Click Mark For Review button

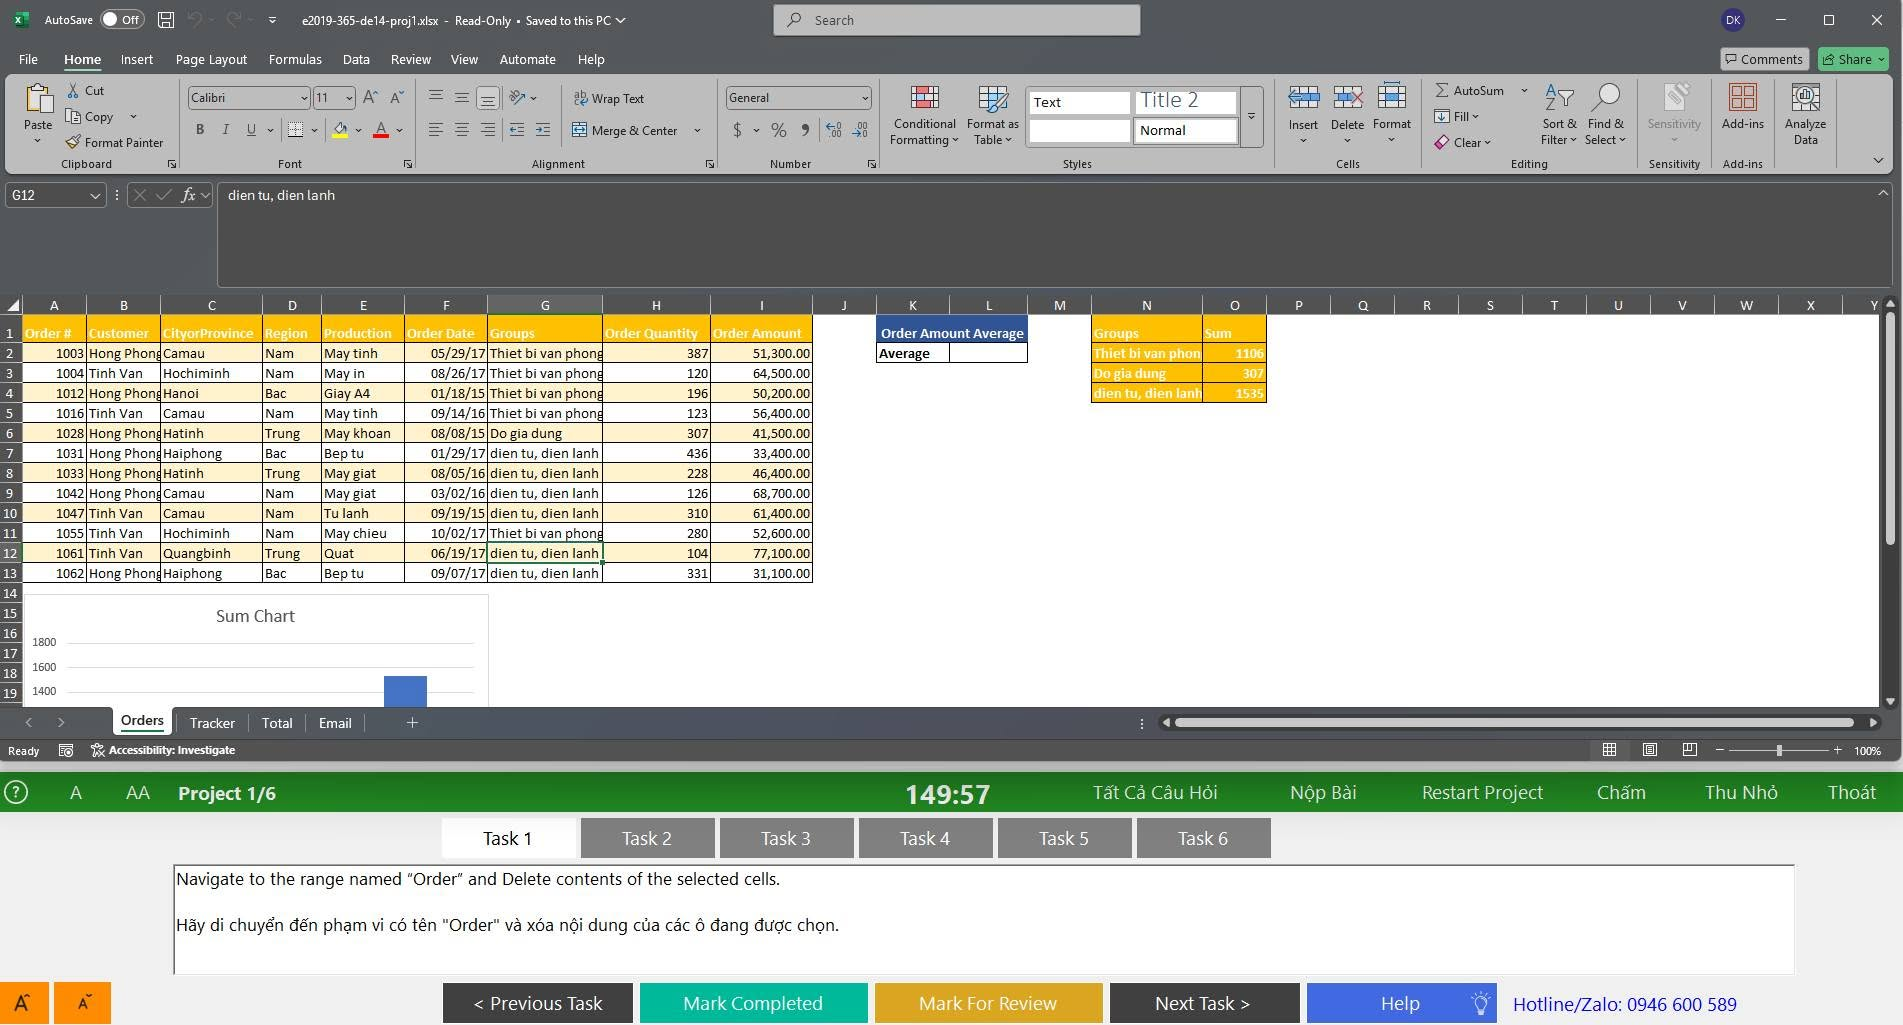click(x=988, y=1003)
